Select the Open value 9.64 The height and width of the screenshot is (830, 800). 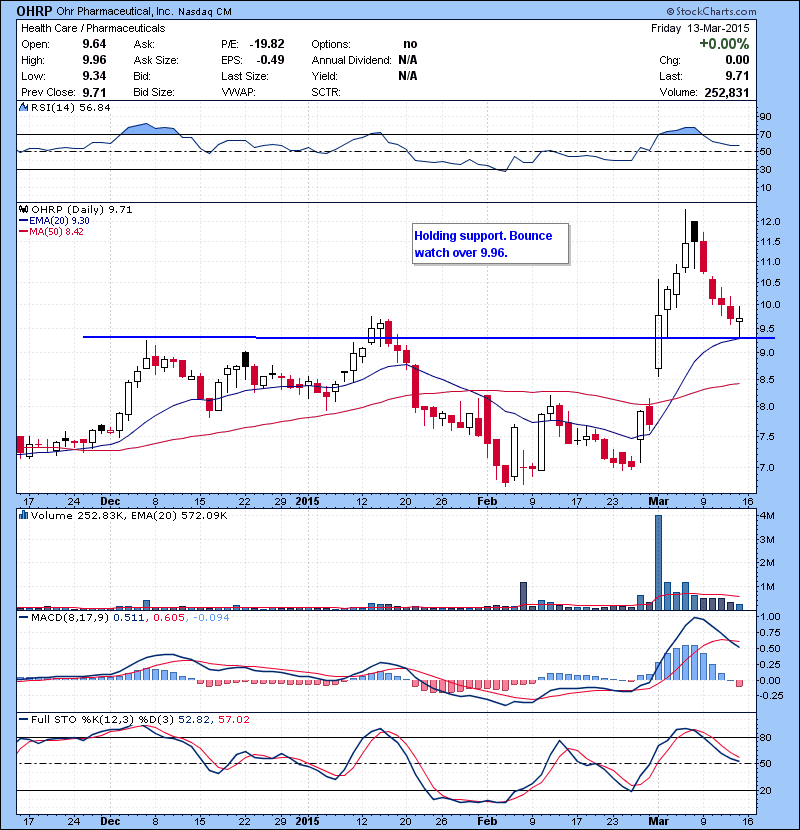pyautogui.click(x=94, y=44)
